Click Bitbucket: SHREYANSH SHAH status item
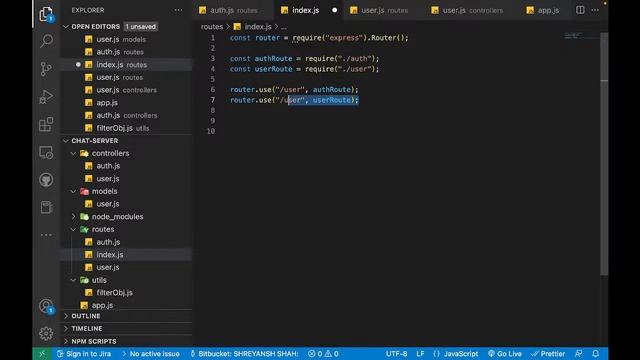 click(244, 353)
